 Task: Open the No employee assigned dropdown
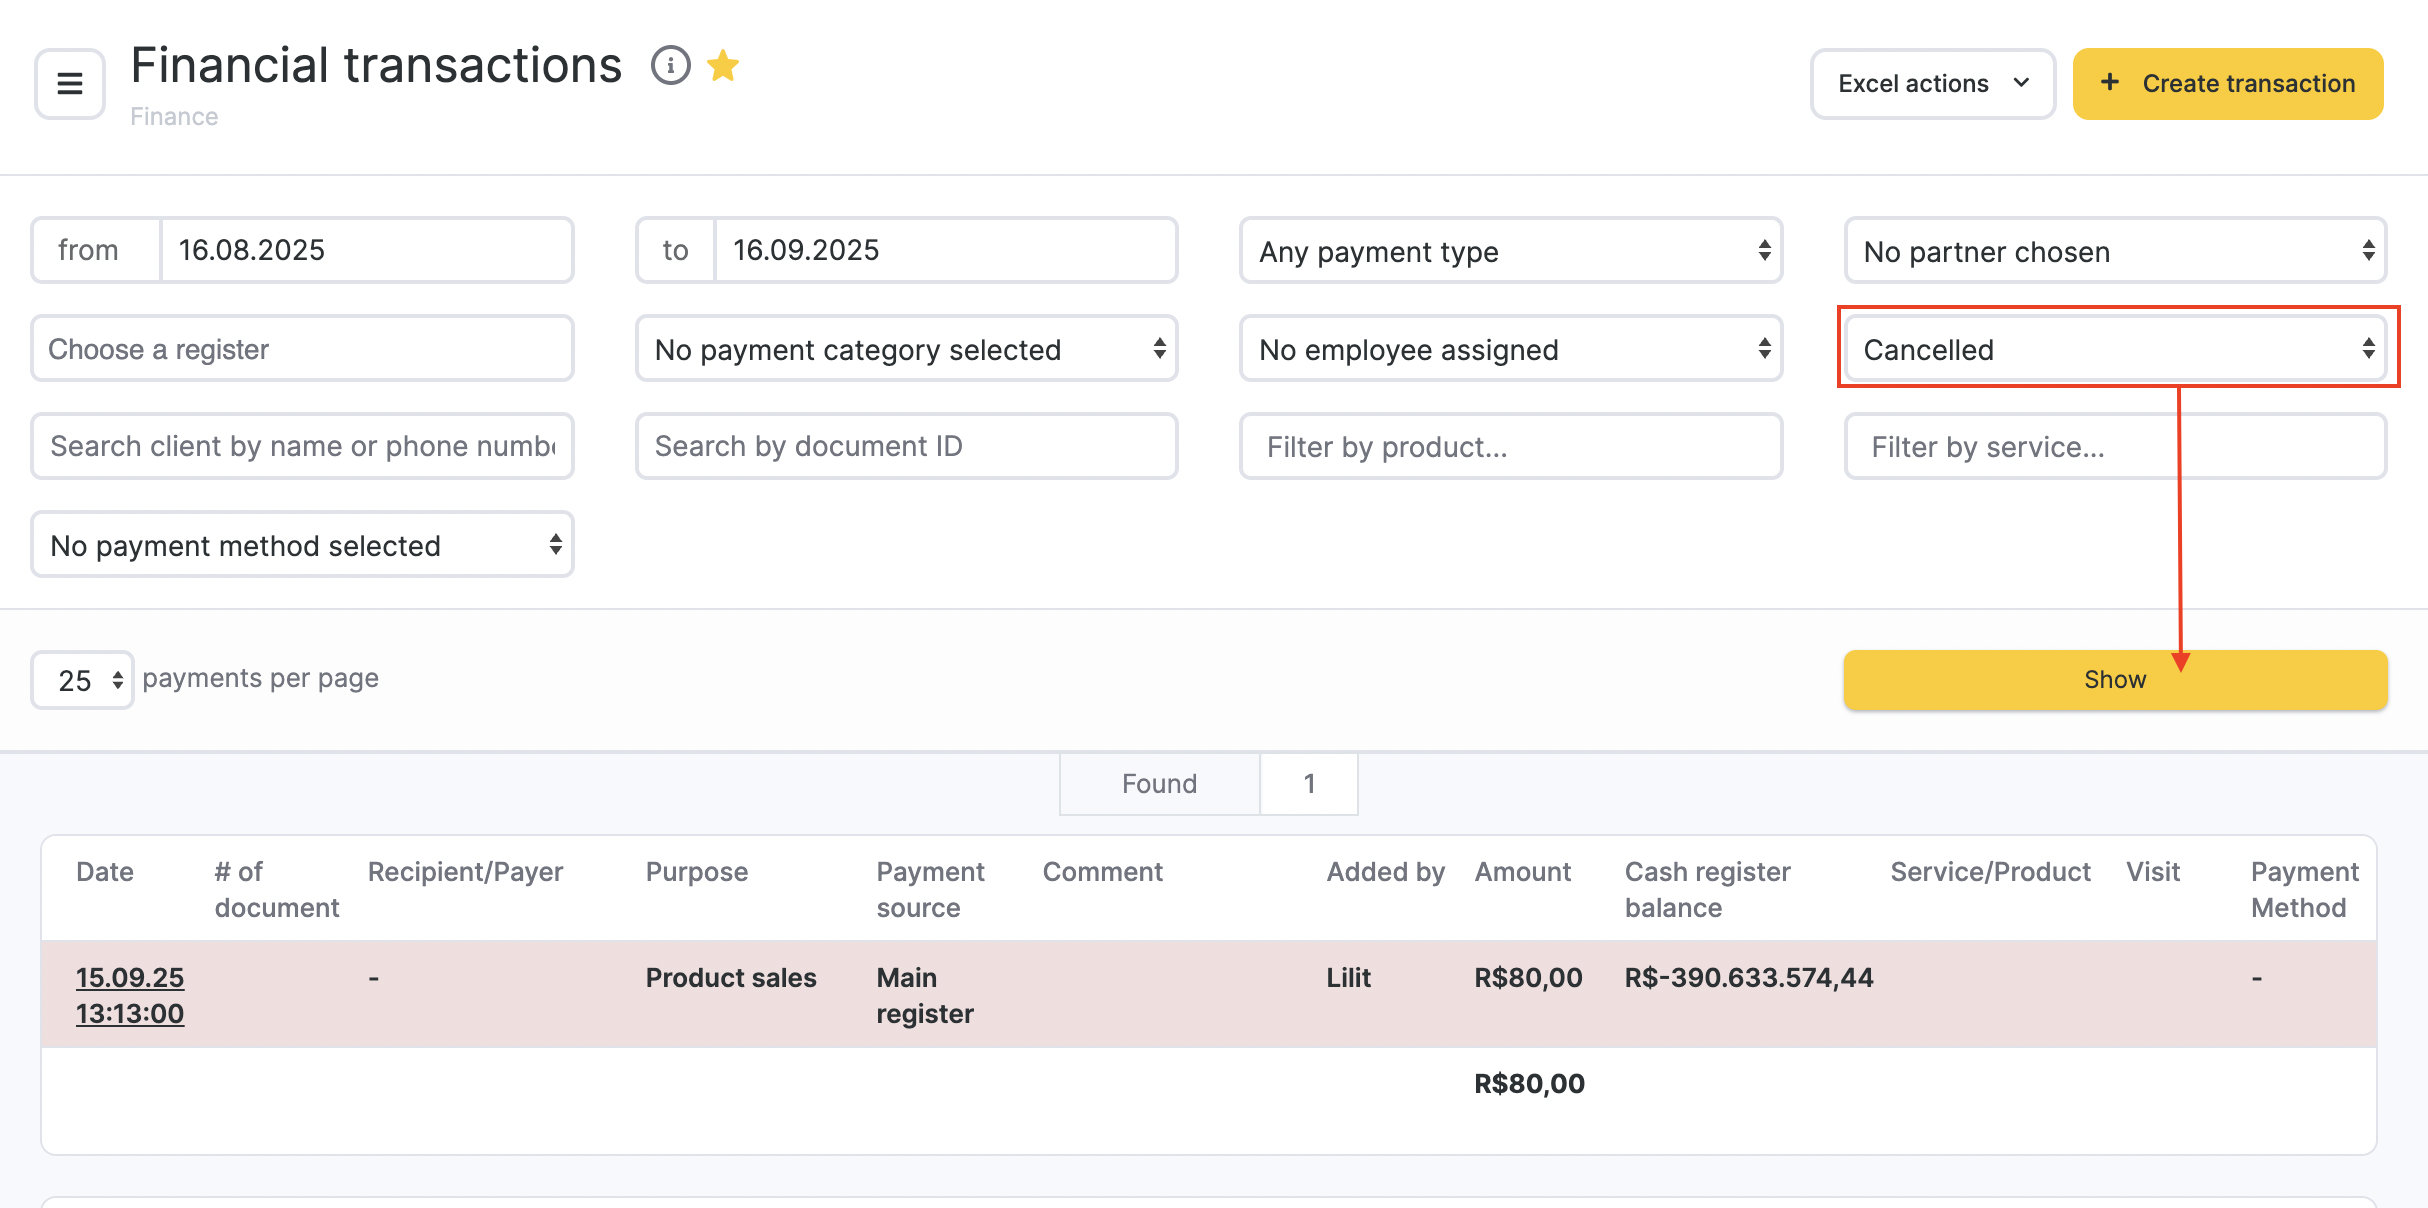(x=1510, y=349)
